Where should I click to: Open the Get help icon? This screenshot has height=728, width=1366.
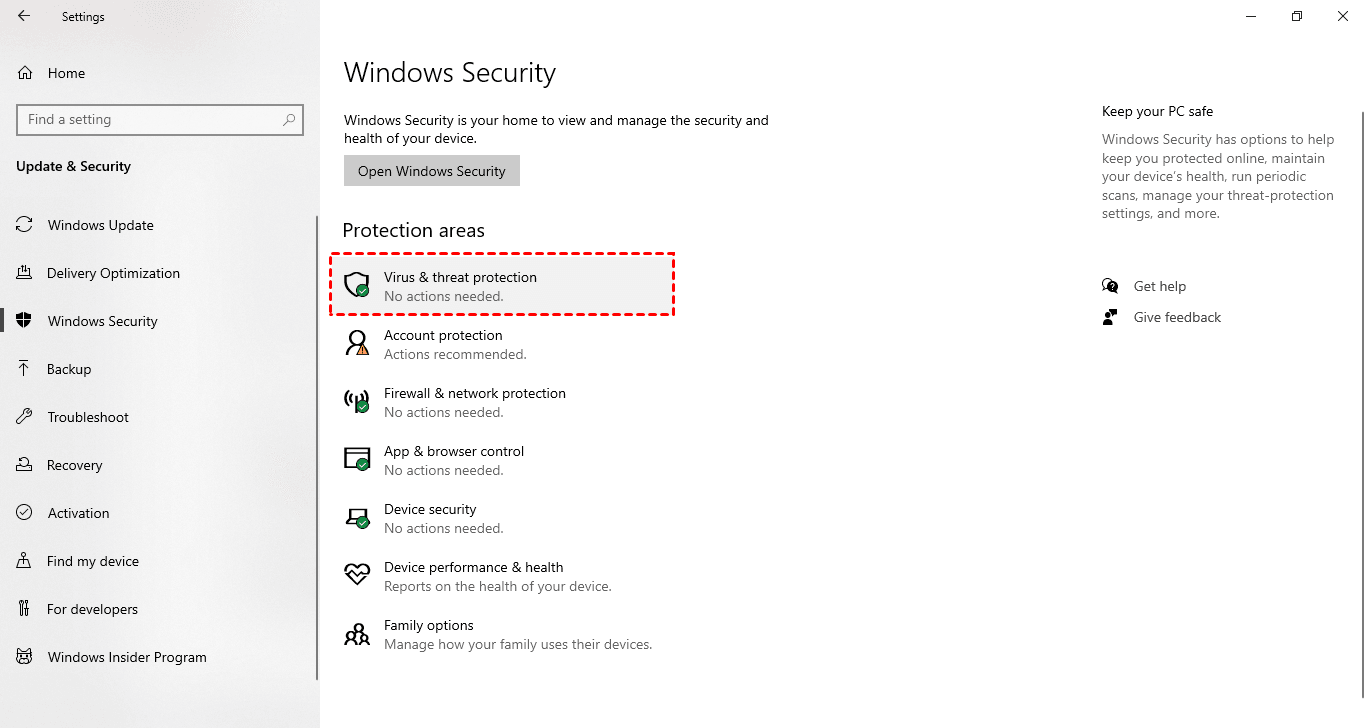pyautogui.click(x=1111, y=285)
